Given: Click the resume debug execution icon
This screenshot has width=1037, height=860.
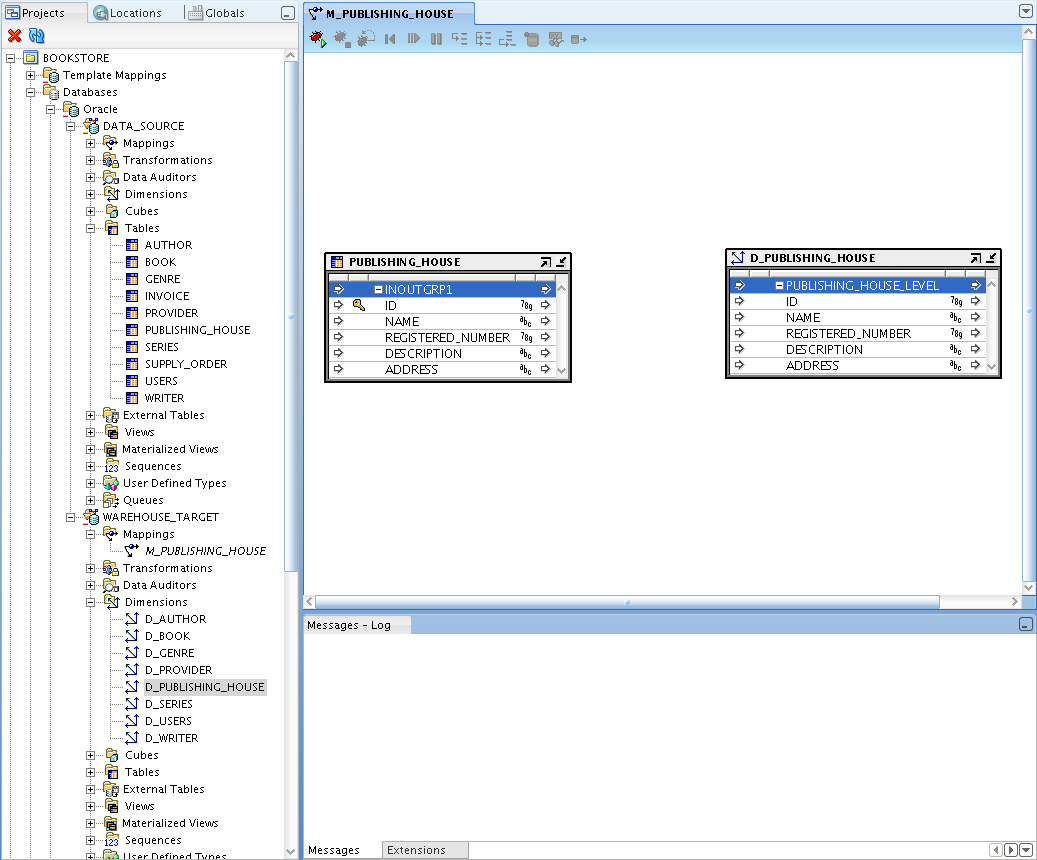Looking at the screenshot, I should click(x=413, y=39).
